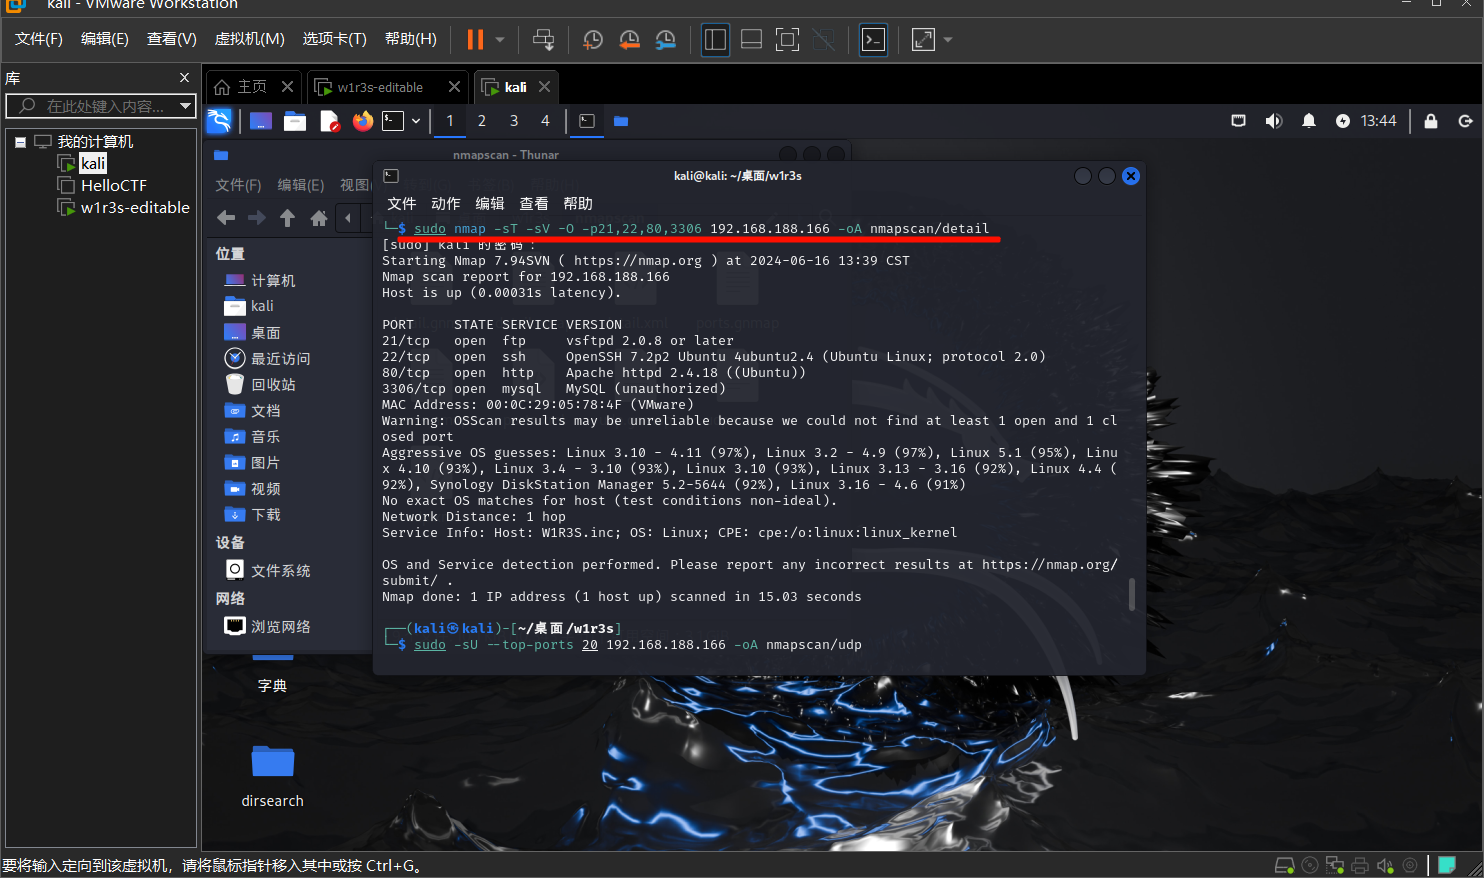Close the library panel
The height and width of the screenshot is (878, 1484).
(x=184, y=78)
